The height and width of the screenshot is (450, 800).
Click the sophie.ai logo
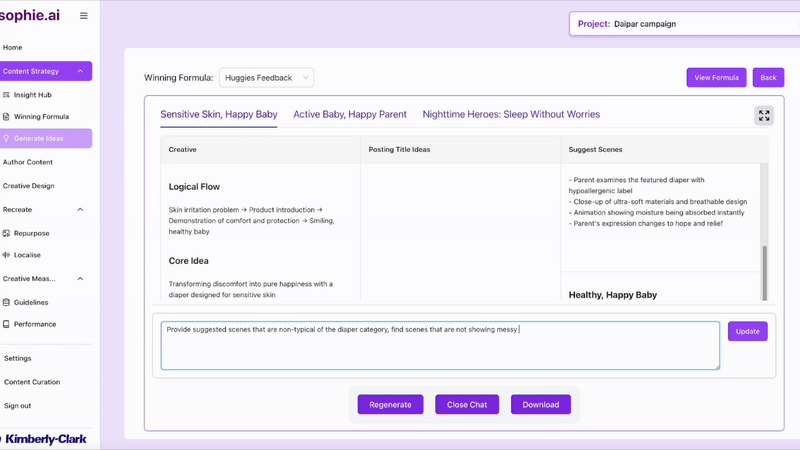30,15
